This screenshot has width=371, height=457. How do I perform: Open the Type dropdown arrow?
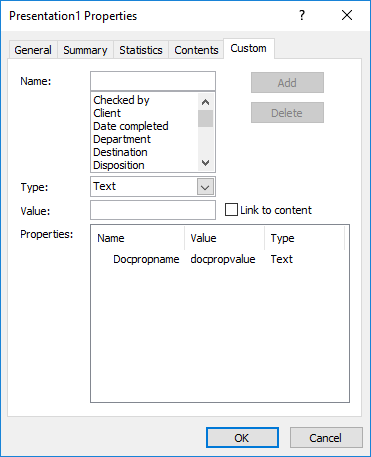click(205, 187)
